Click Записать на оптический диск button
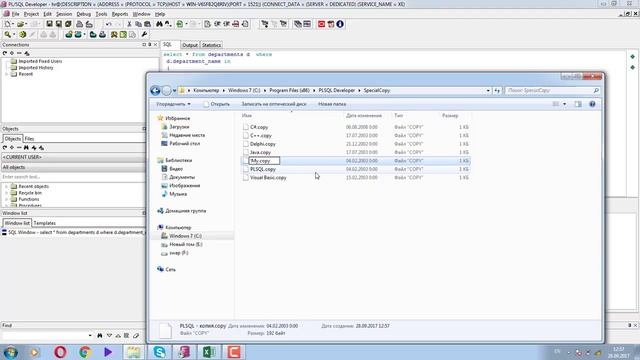The width and height of the screenshot is (640, 360). coord(273,104)
